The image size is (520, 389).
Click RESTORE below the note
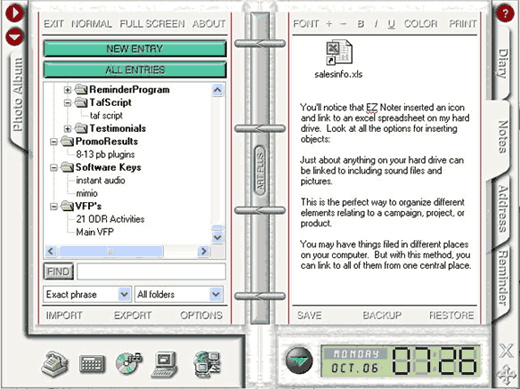point(451,315)
